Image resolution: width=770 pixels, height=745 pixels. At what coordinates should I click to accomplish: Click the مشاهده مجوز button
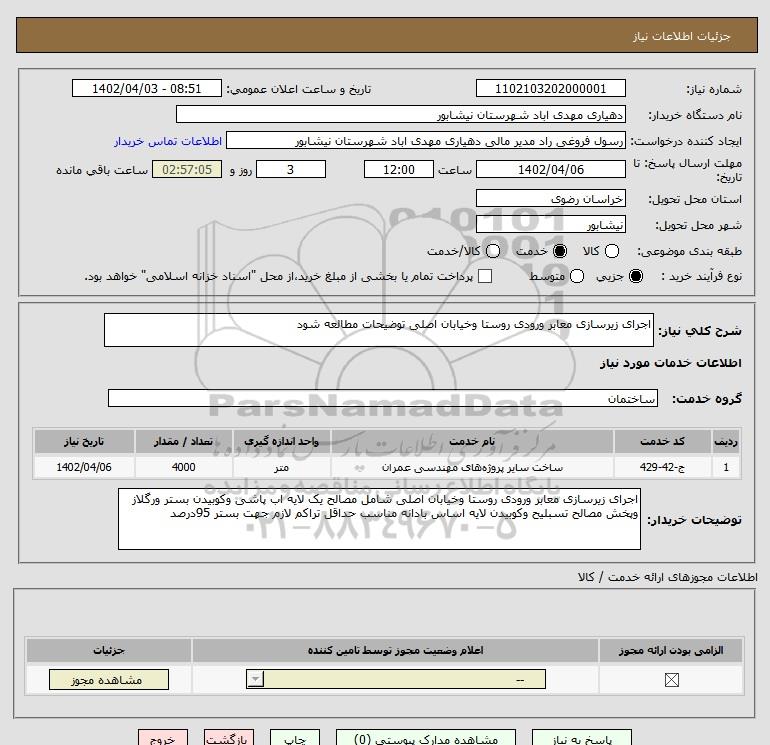click(x=109, y=680)
